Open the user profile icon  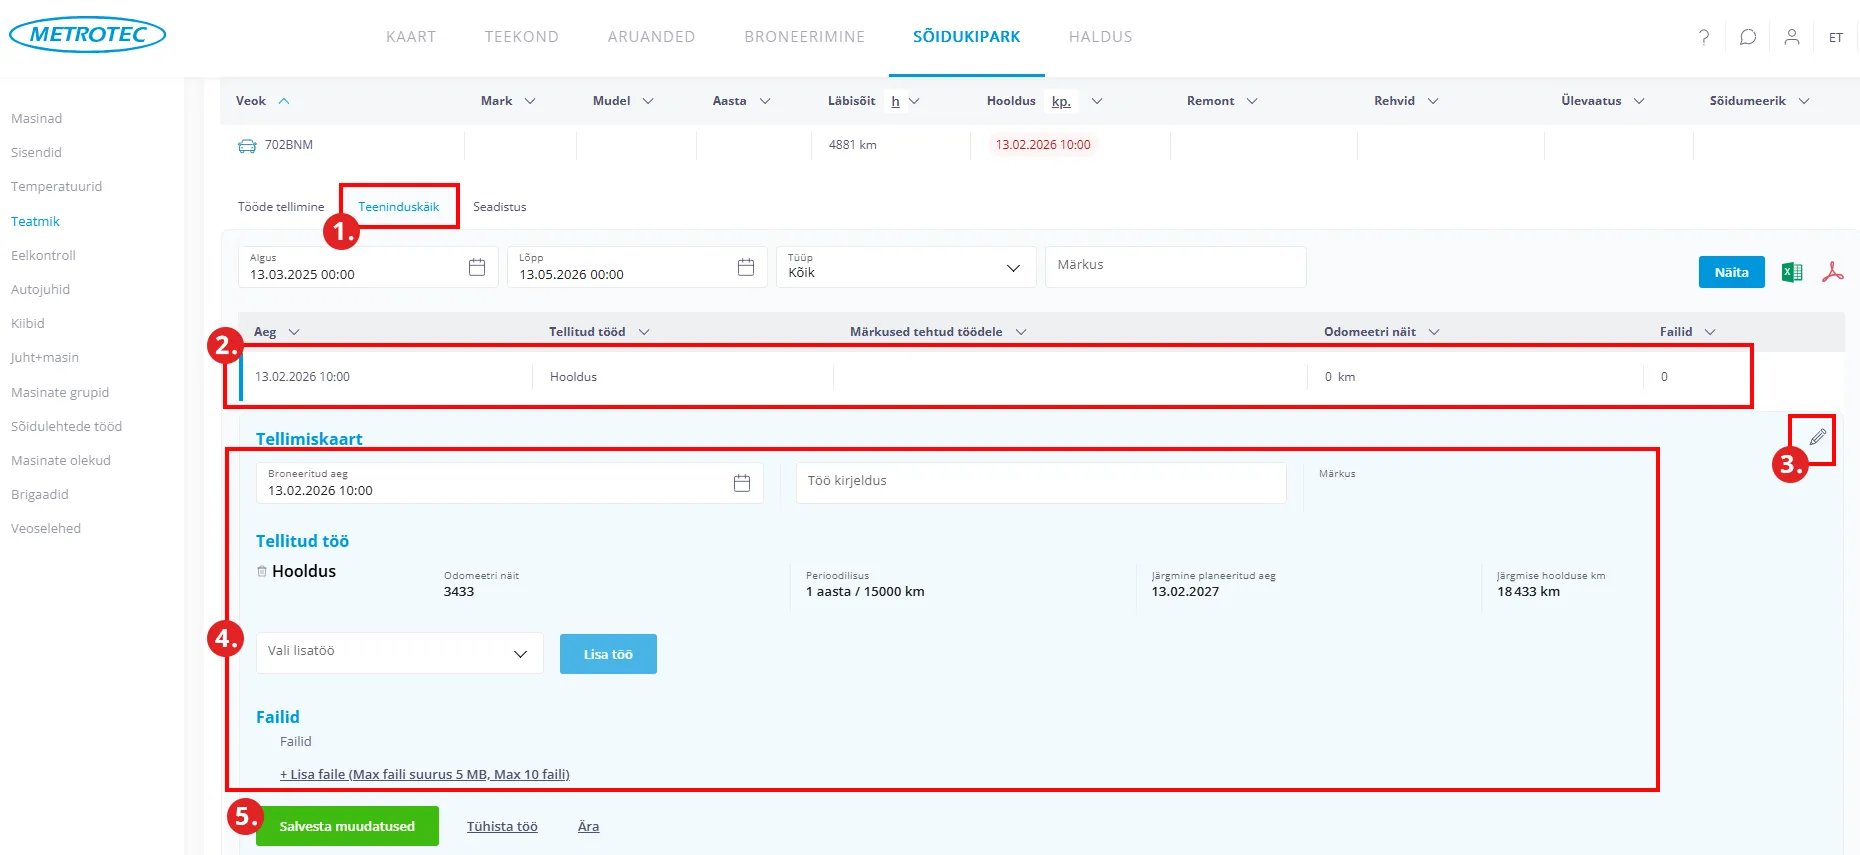pyautogui.click(x=1792, y=37)
